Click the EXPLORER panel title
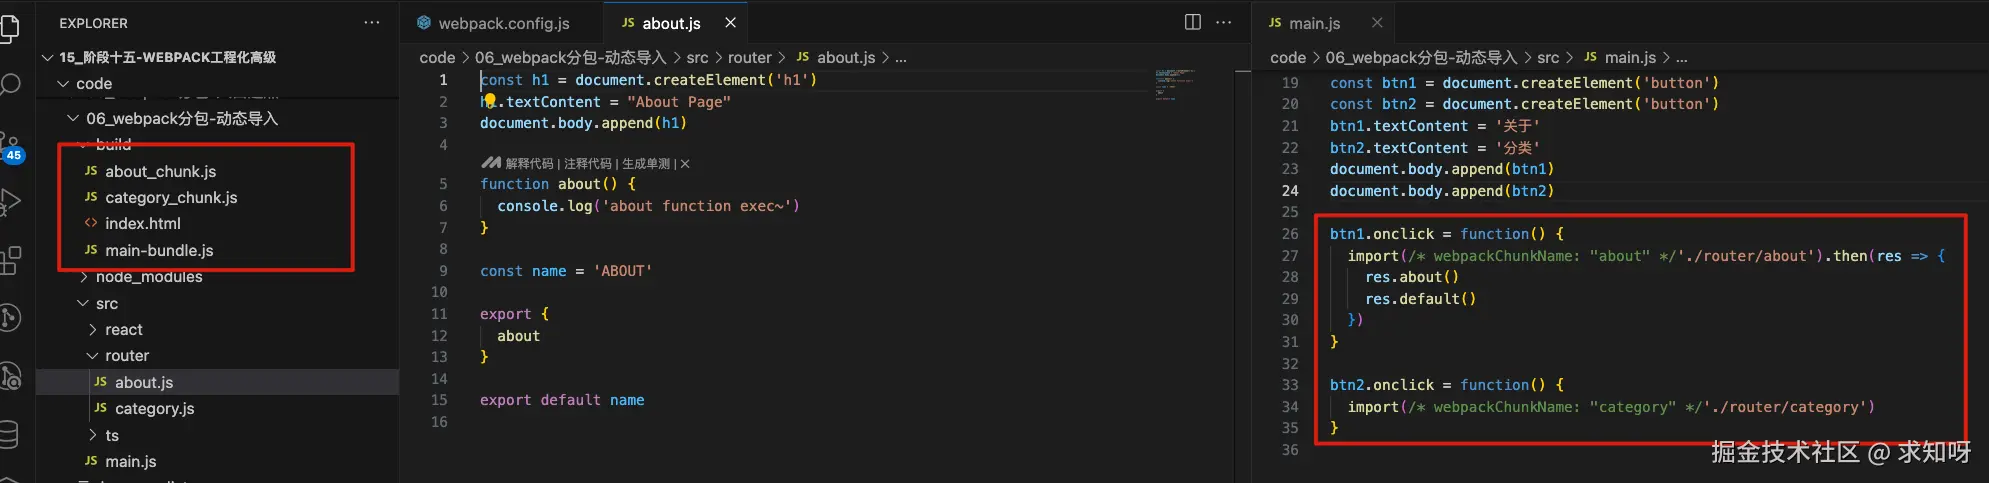Viewport: 1989px width, 483px height. tap(93, 23)
